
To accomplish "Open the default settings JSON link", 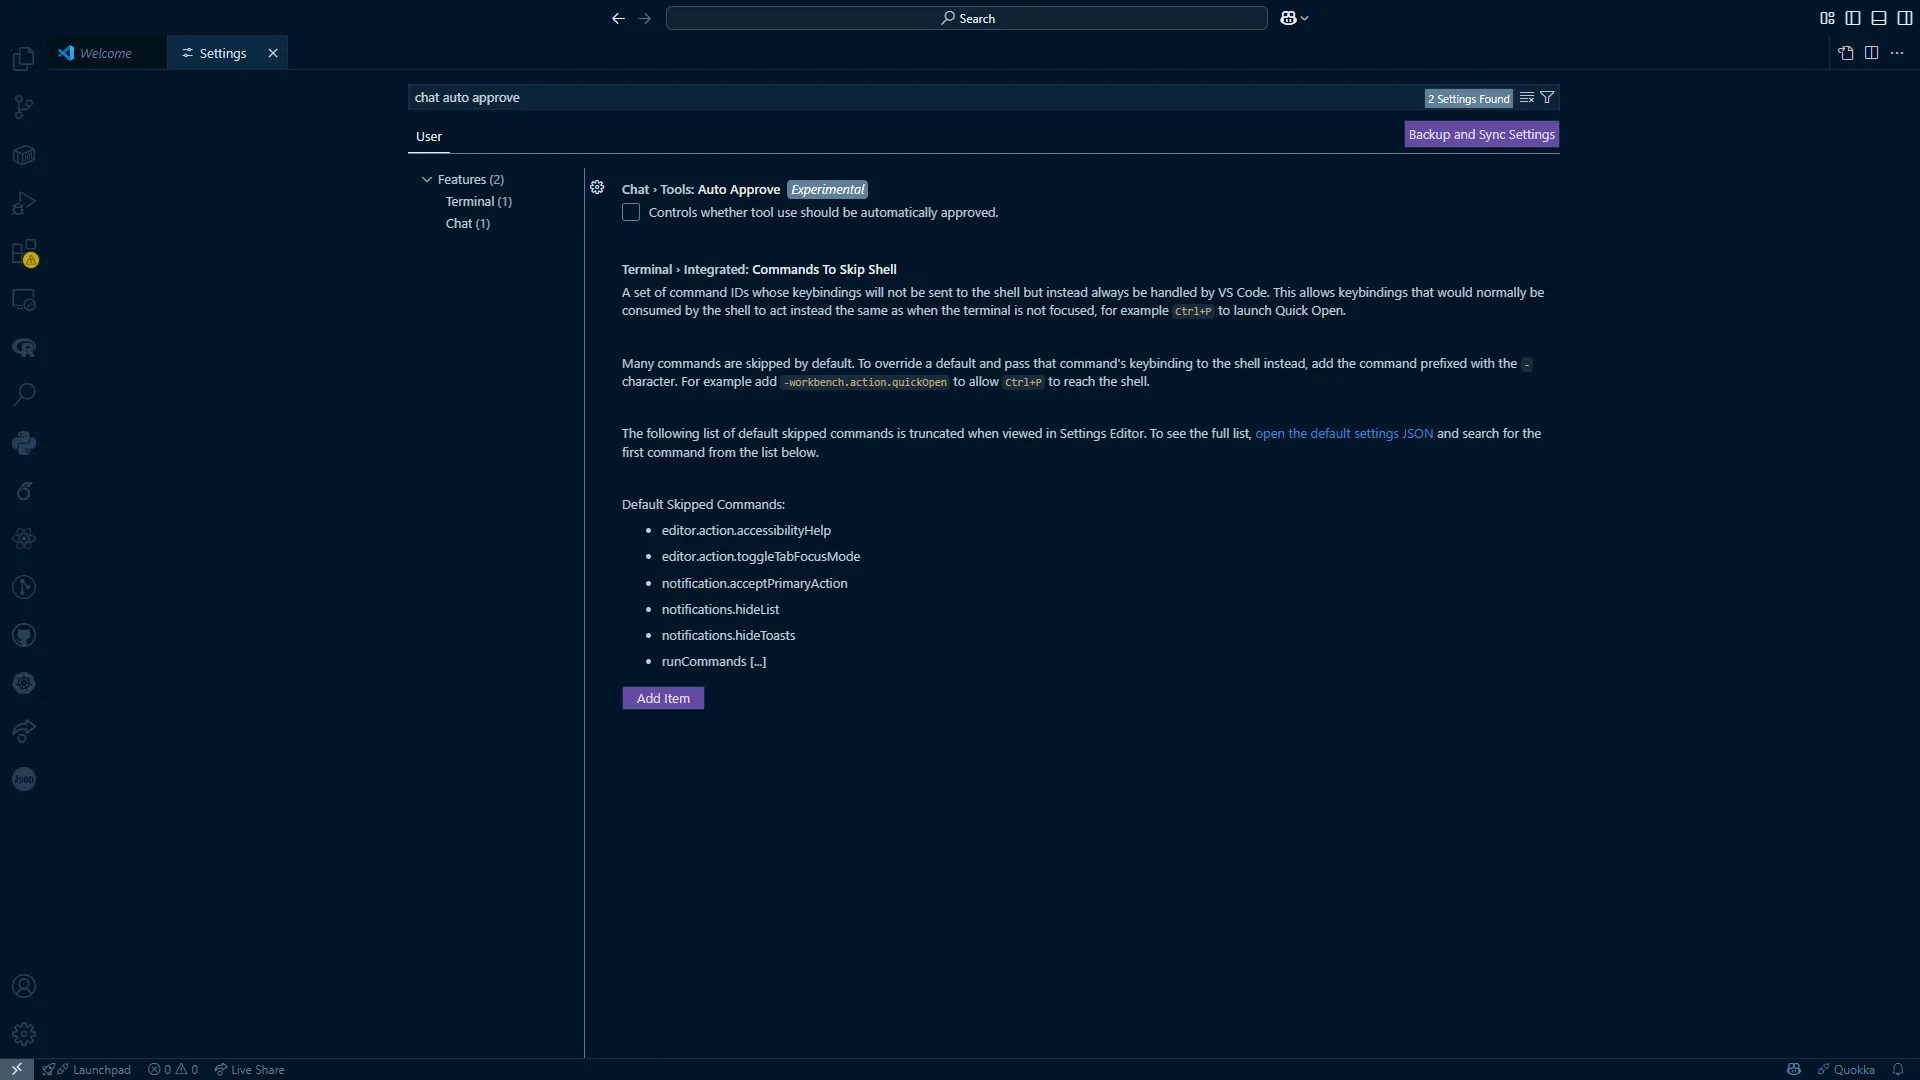I will tap(1343, 433).
